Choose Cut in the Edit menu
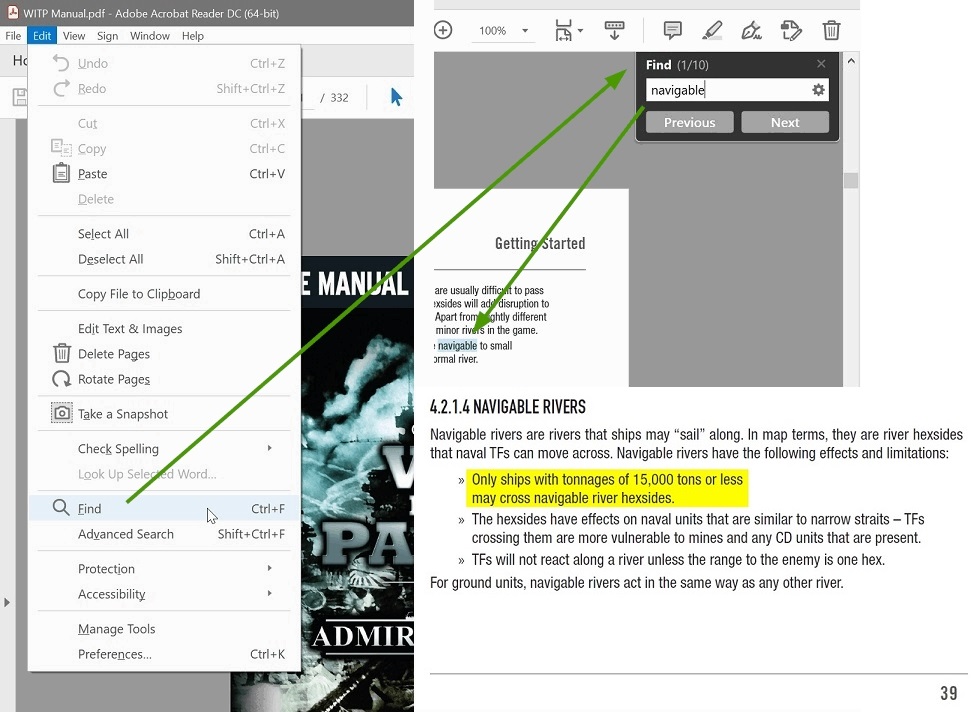The width and height of the screenshot is (971, 712). click(x=165, y=123)
